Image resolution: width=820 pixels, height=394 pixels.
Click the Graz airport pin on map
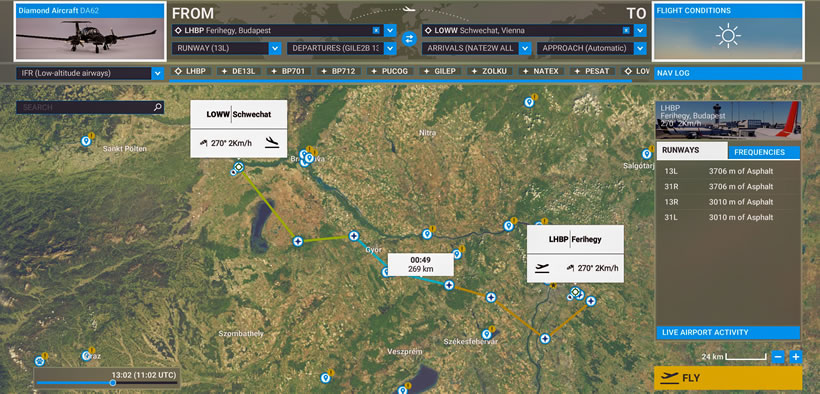click(86, 356)
